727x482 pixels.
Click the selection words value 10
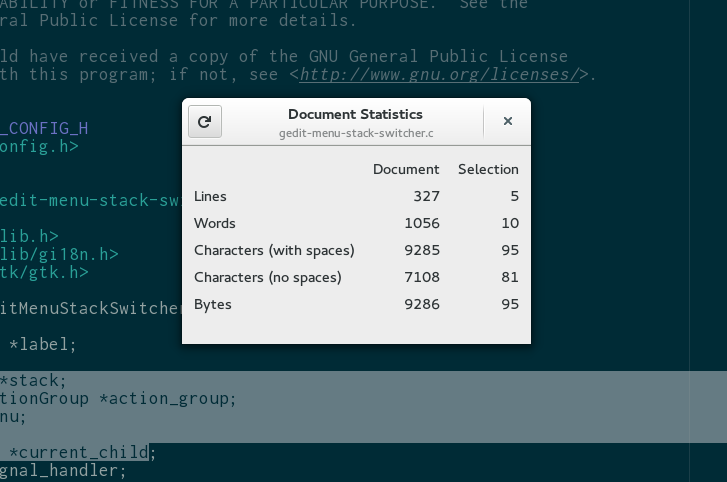pos(510,223)
